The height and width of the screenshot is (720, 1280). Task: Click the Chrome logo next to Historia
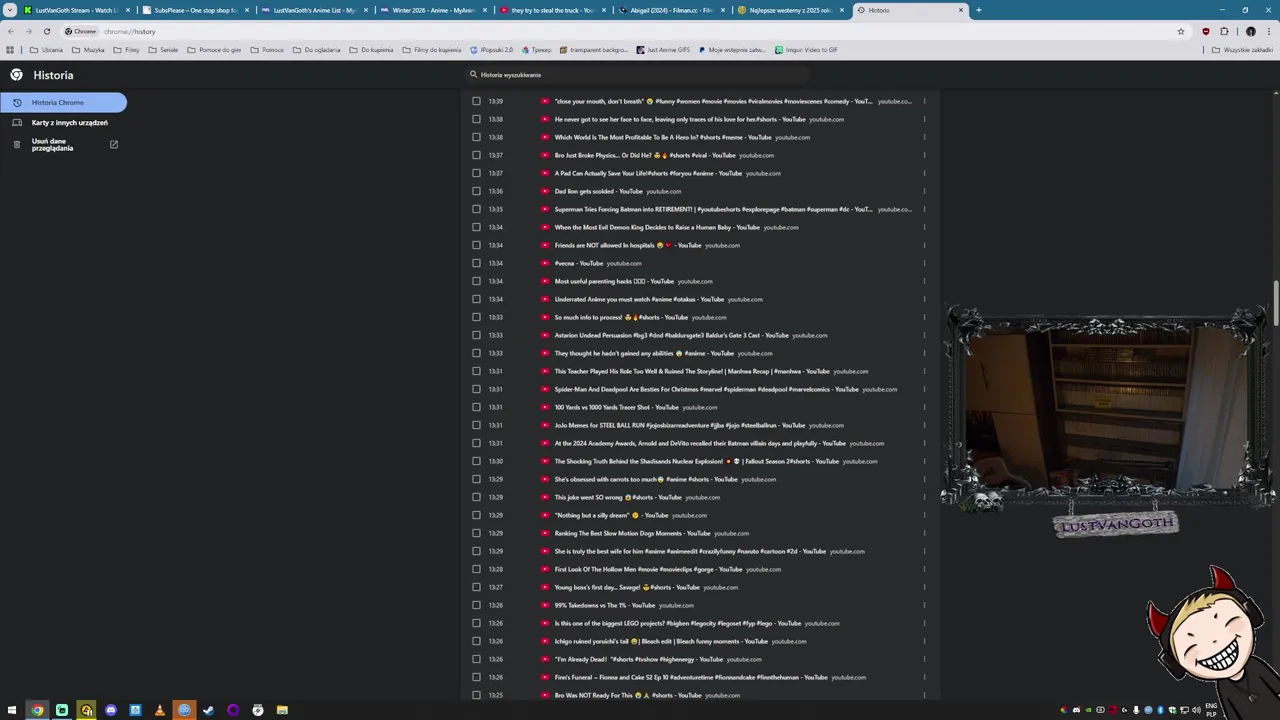(16, 75)
